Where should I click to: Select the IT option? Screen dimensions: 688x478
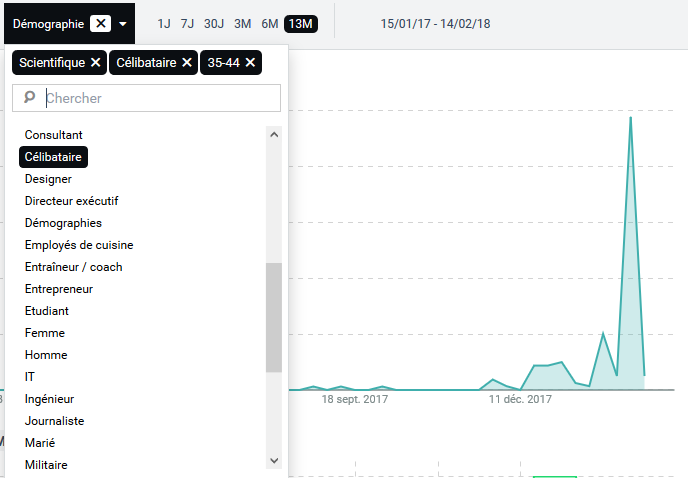[x=29, y=377]
